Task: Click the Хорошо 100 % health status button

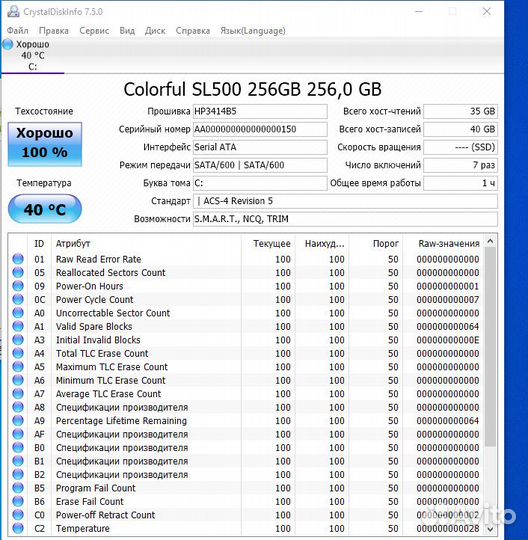Action: pos(45,144)
